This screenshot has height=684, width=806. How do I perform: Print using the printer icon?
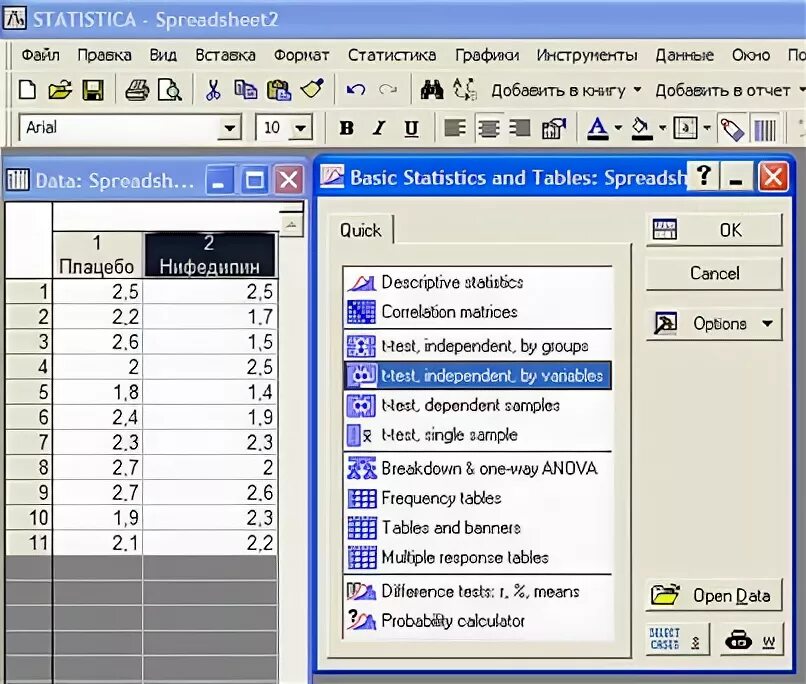137,90
